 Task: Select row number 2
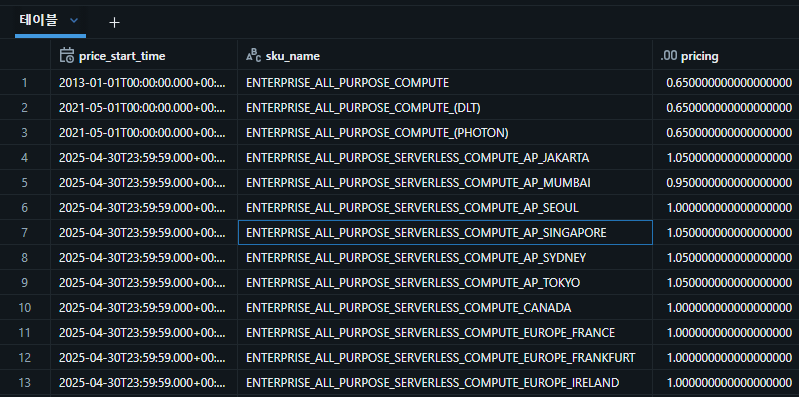point(25,108)
